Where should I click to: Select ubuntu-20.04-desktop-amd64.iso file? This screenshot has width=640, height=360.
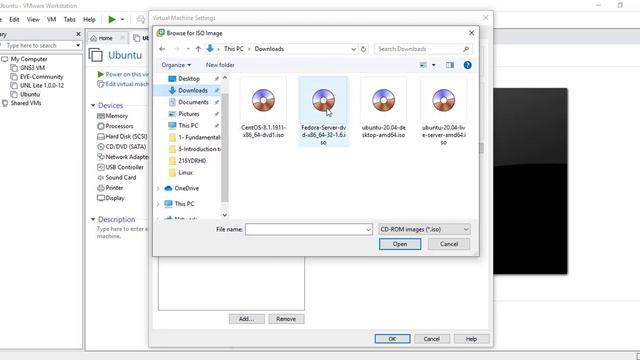pos(383,109)
